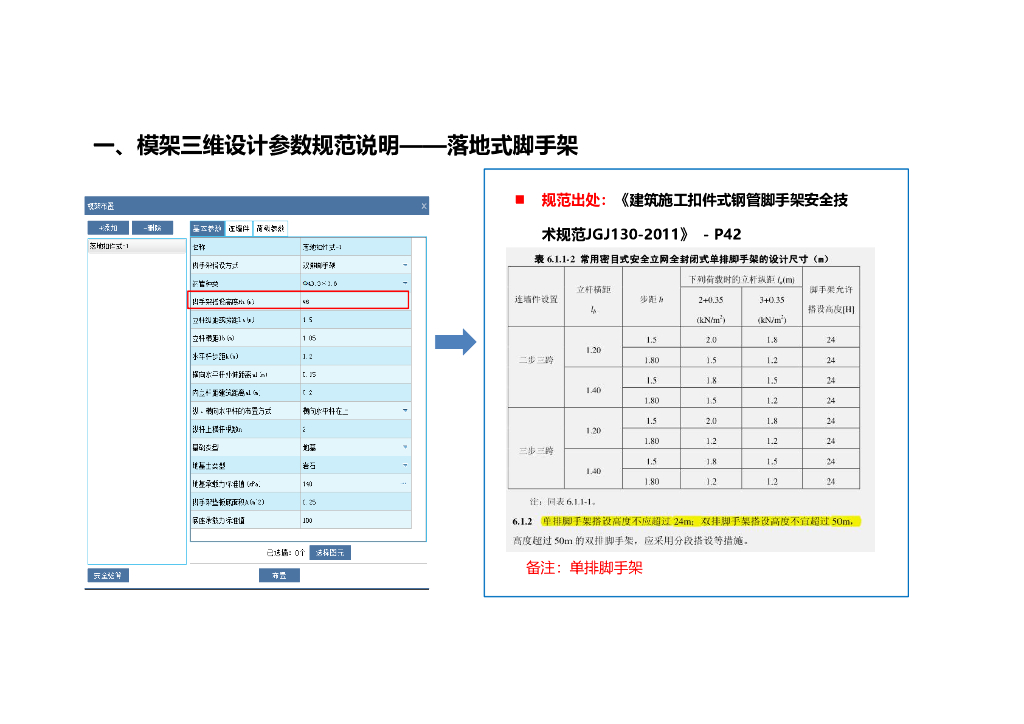
Task: Click the -删除 button
Action: tap(152, 228)
